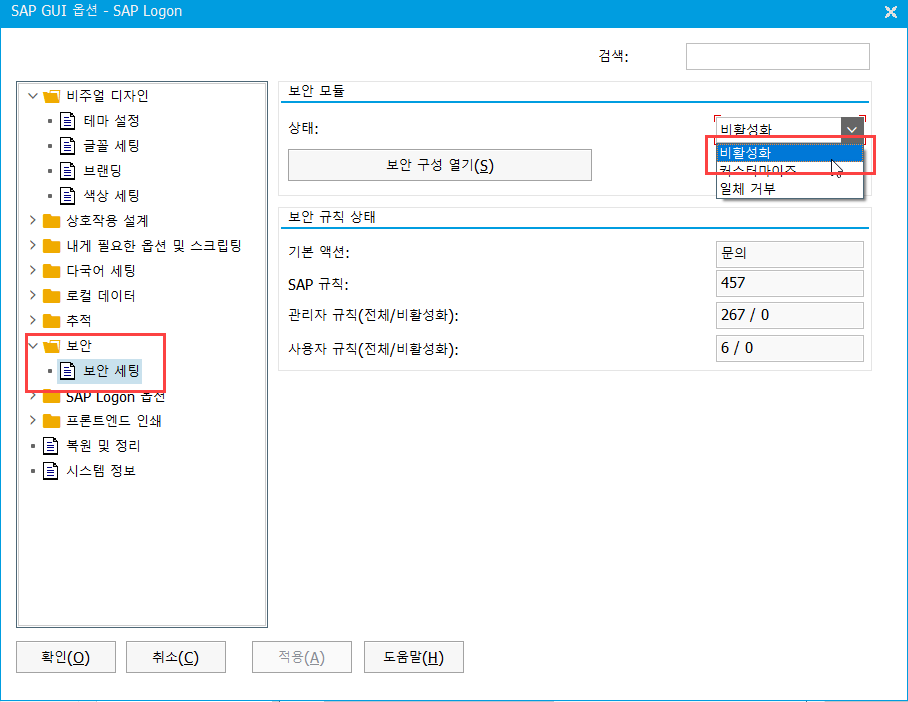Choose 일체 거부 in the open list
The image size is (908, 702).
coord(789,188)
